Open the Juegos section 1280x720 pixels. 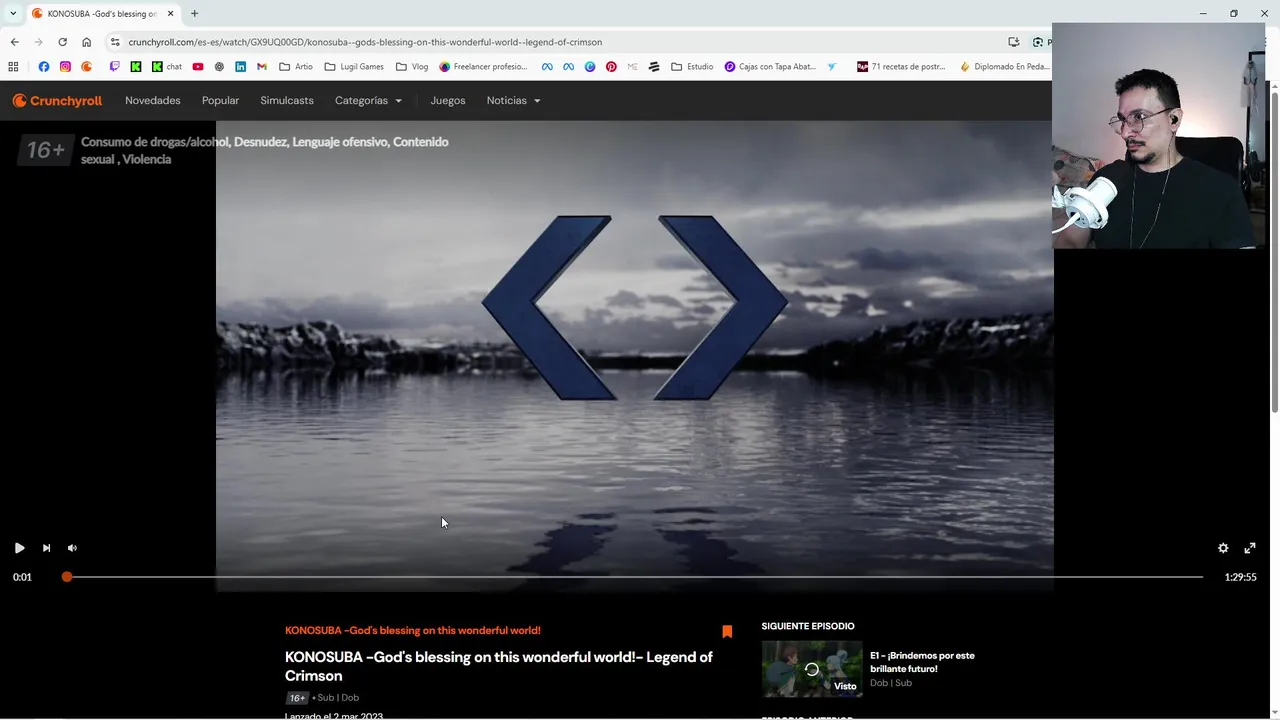tap(448, 100)
